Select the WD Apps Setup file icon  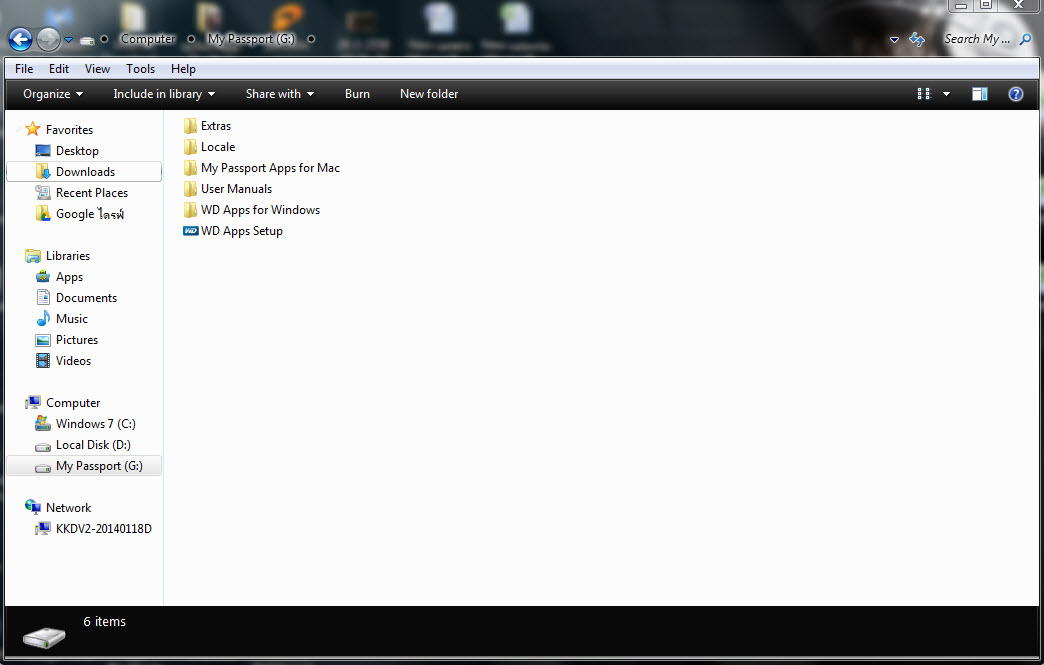190,231
